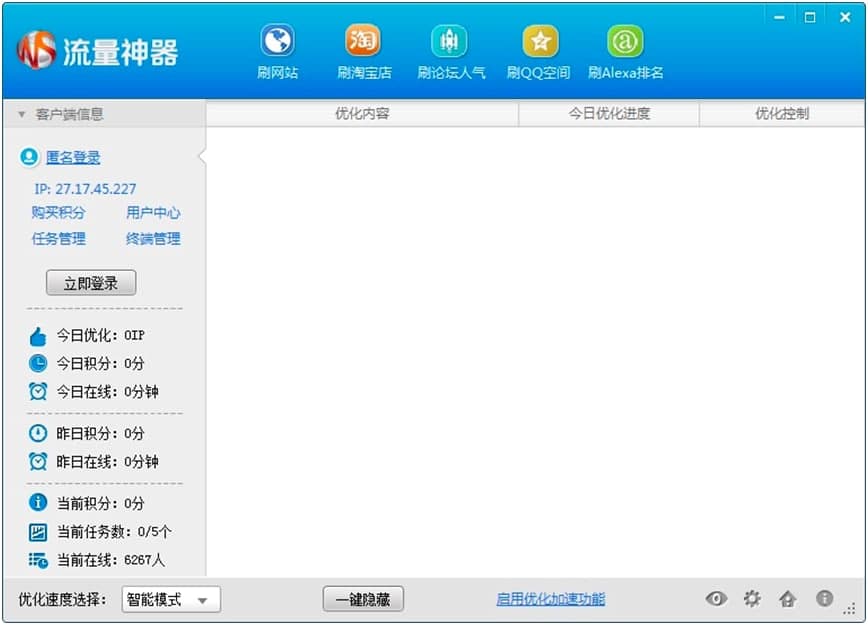Click the 昨日积分: 0分 text
The image size is (868, 625).
100,433
